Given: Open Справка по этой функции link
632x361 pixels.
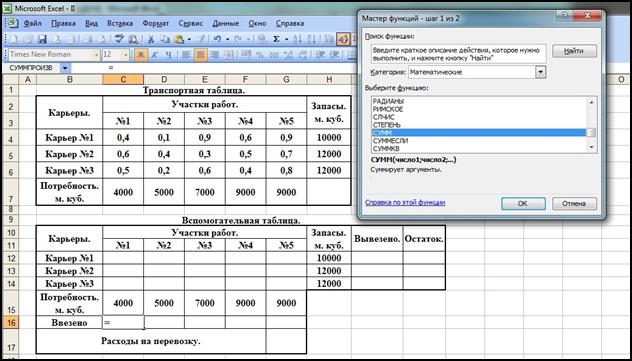Looking at the screenshot, I should tap(405, 202).
